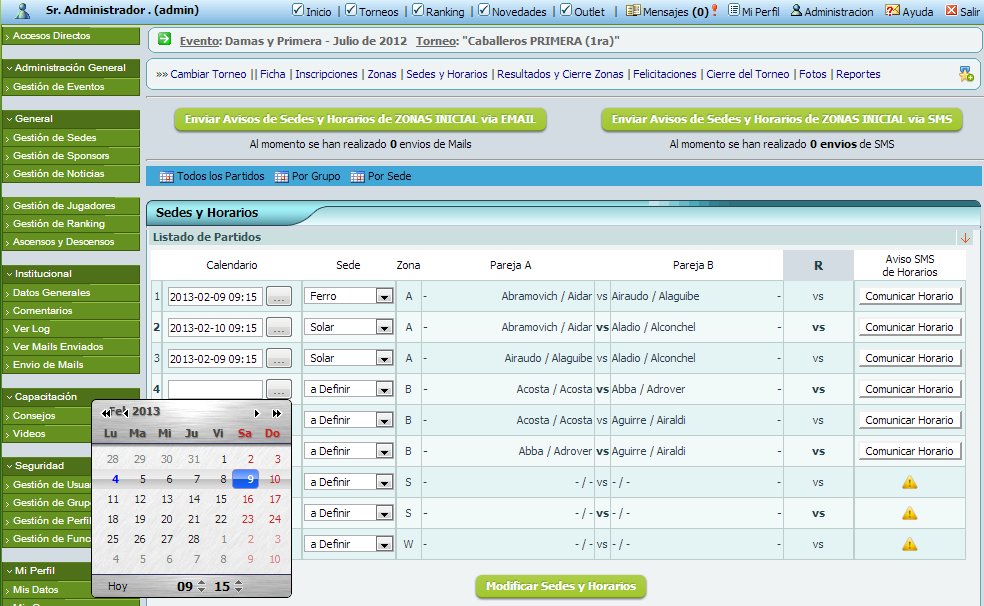Image resolution: width=984 pixels, height=606 pixels.
Task: Filter matches with Por Sede icon
Action: tap(358, 177)
